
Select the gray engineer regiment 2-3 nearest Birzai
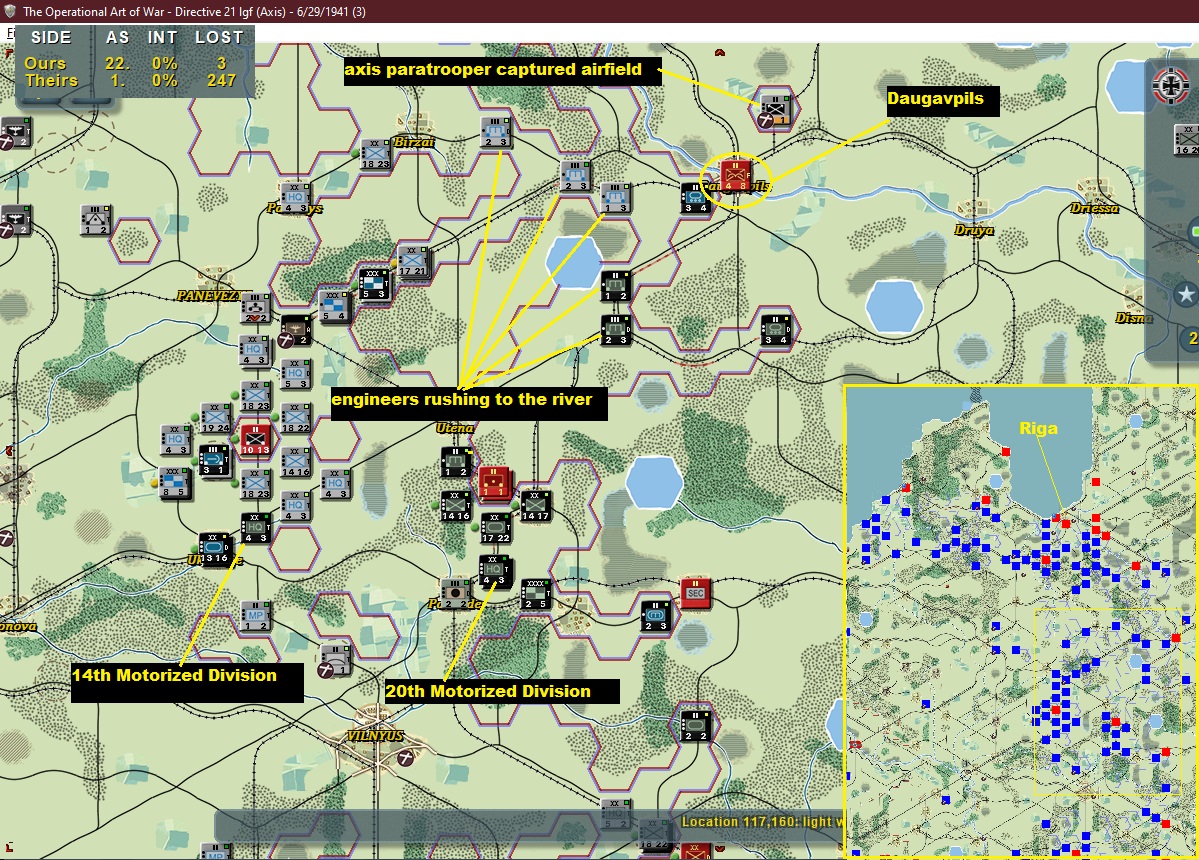pyautogui.click(x=496, y=131)
